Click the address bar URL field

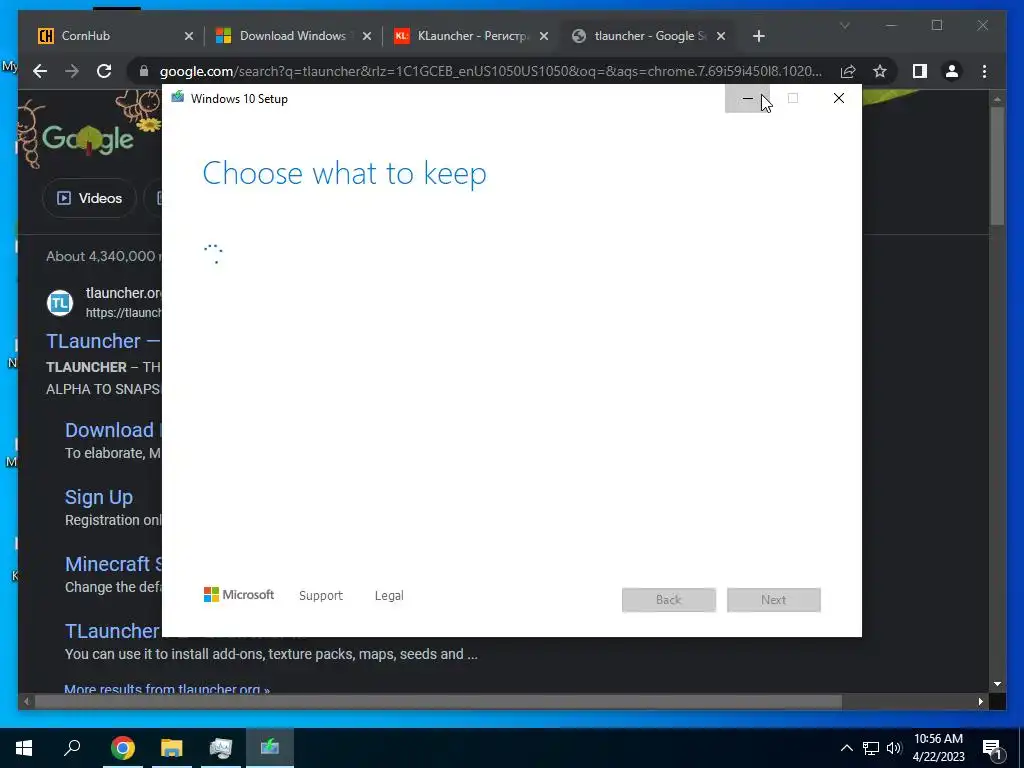(490, 71)
